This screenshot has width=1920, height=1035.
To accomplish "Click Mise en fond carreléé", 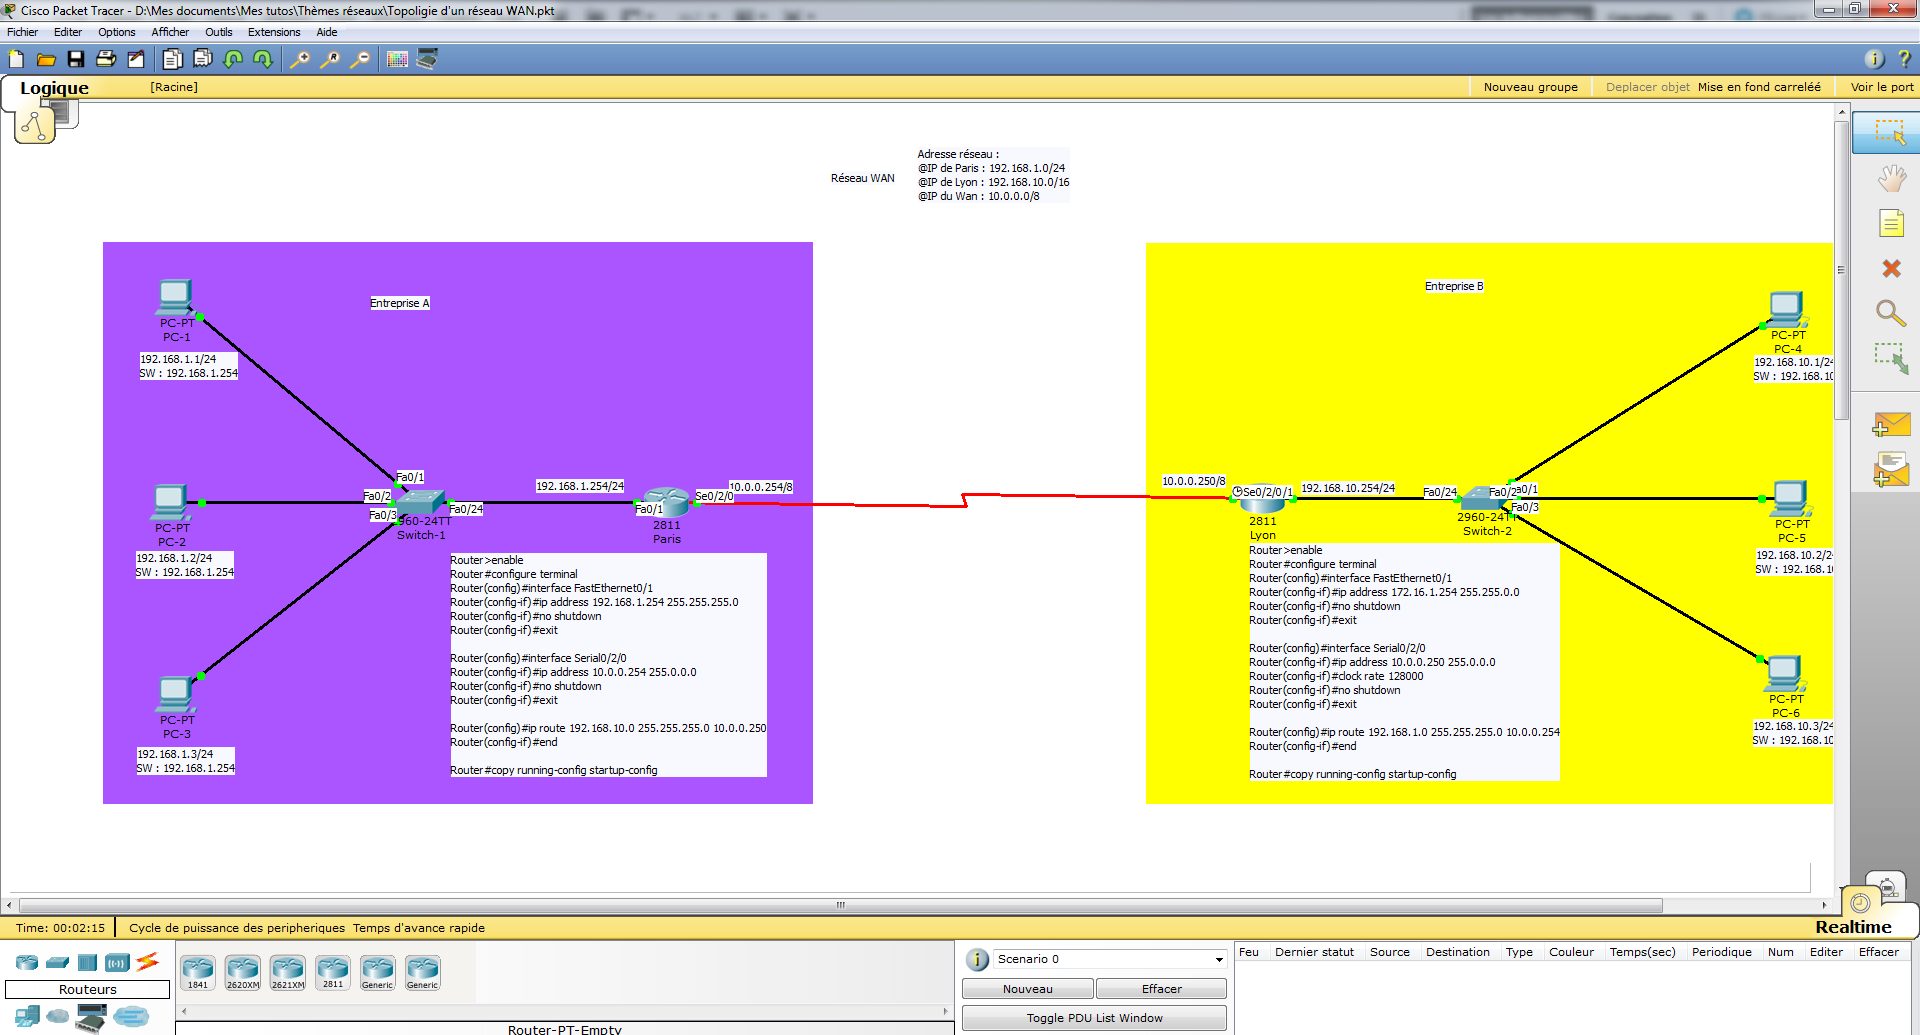I will click(x=1760, y=87).
